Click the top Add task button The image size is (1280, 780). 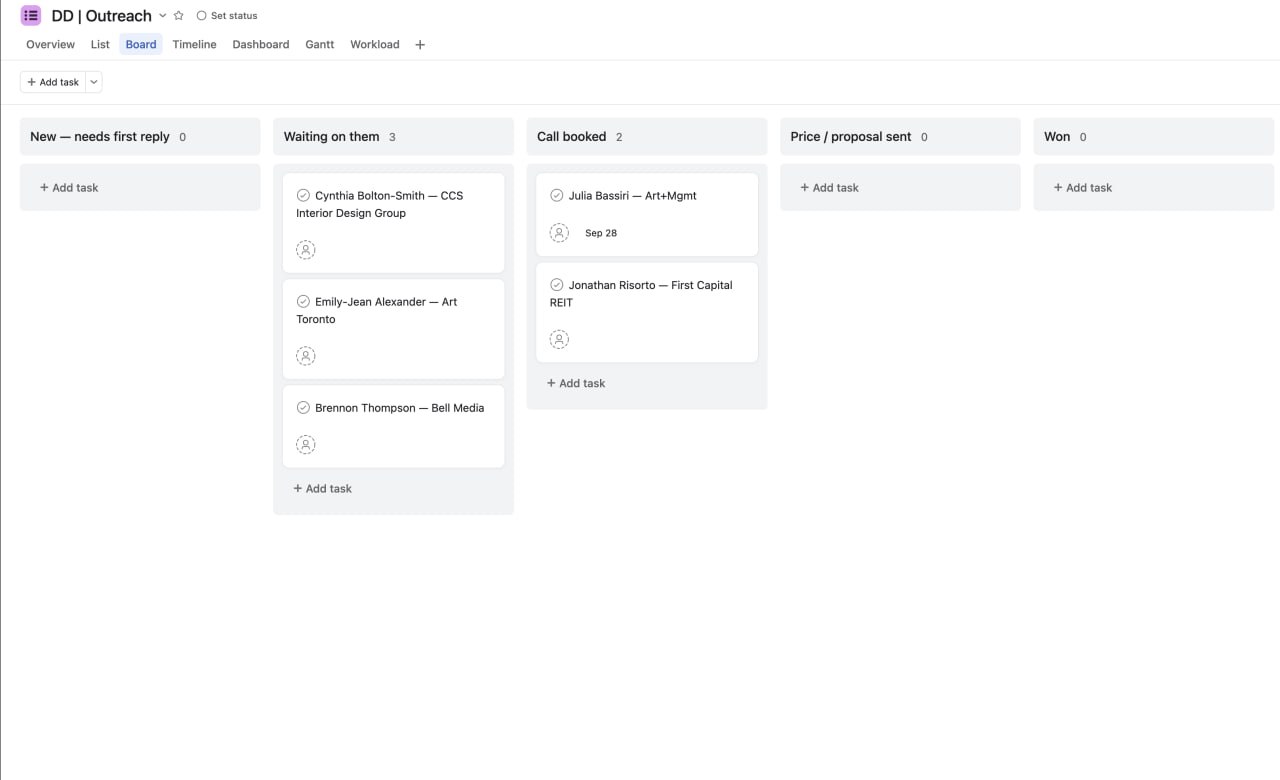point(53,82)
